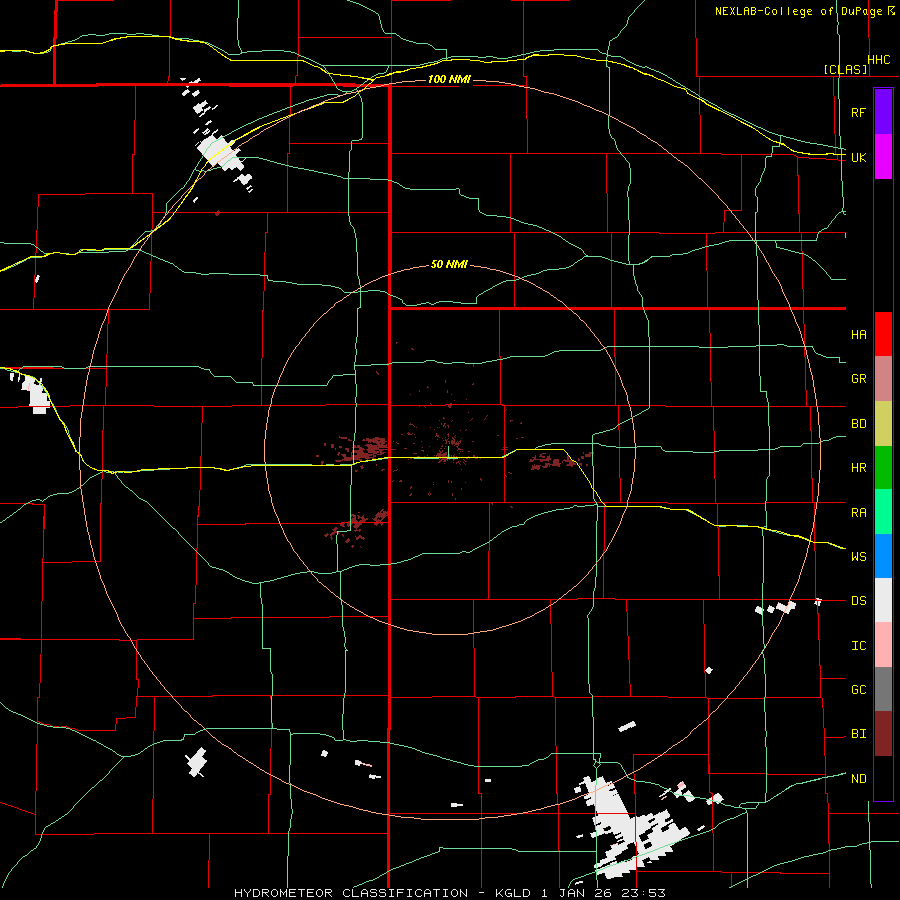
Task: Click the UK magenta legend swatch
Action: 883,157
